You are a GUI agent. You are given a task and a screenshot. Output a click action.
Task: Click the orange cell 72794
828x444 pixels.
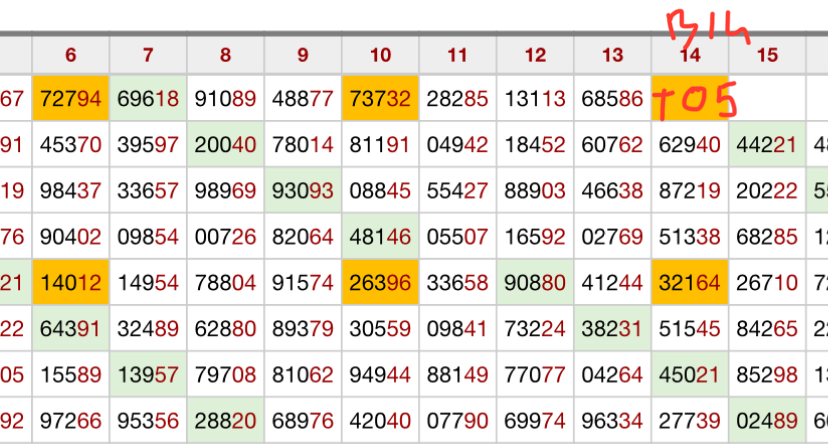[70, 99]
